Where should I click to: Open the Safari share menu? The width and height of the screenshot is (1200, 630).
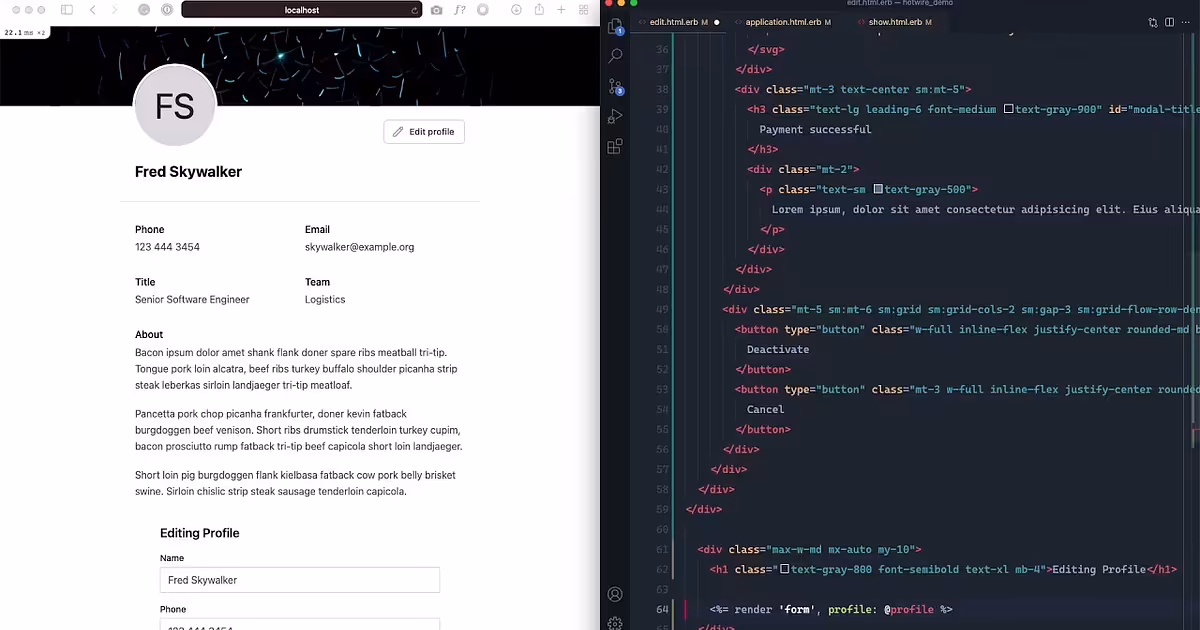point(540,10)
